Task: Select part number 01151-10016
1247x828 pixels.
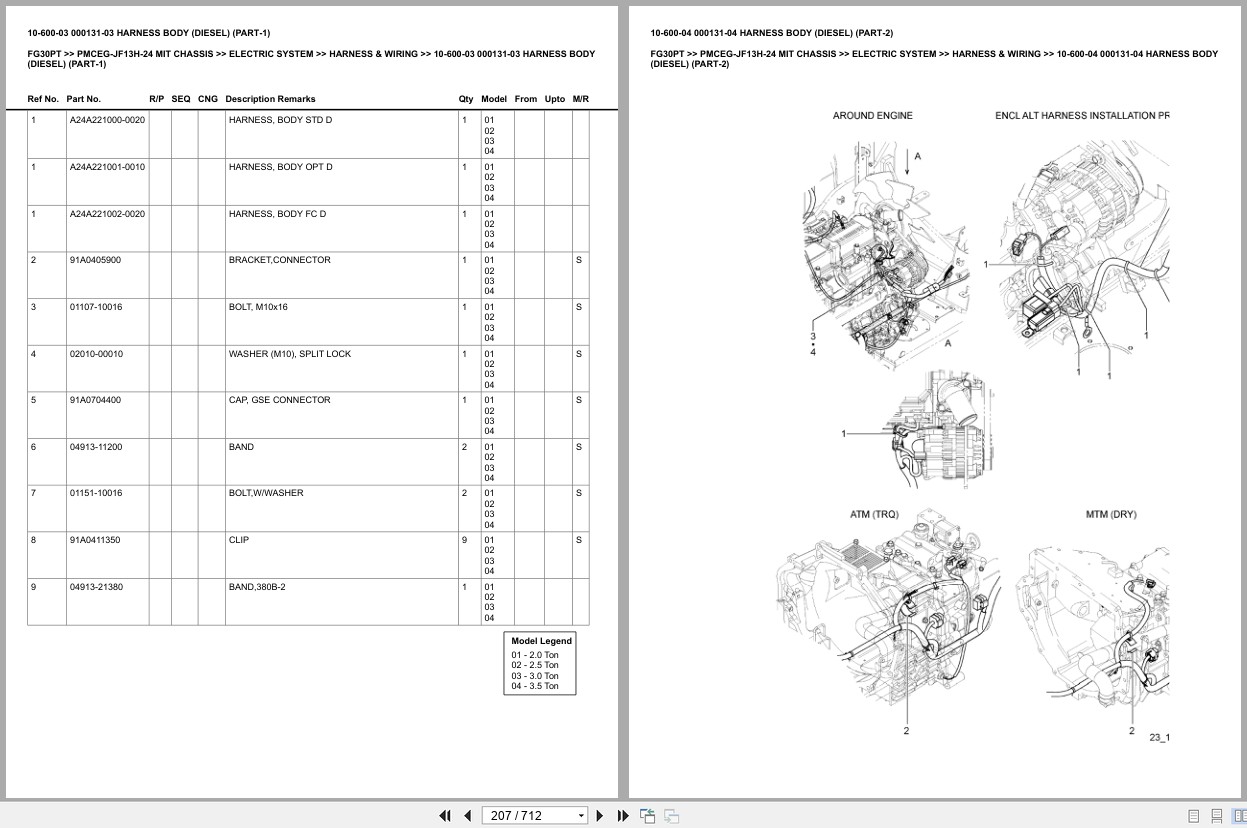Action: (96, 493)
